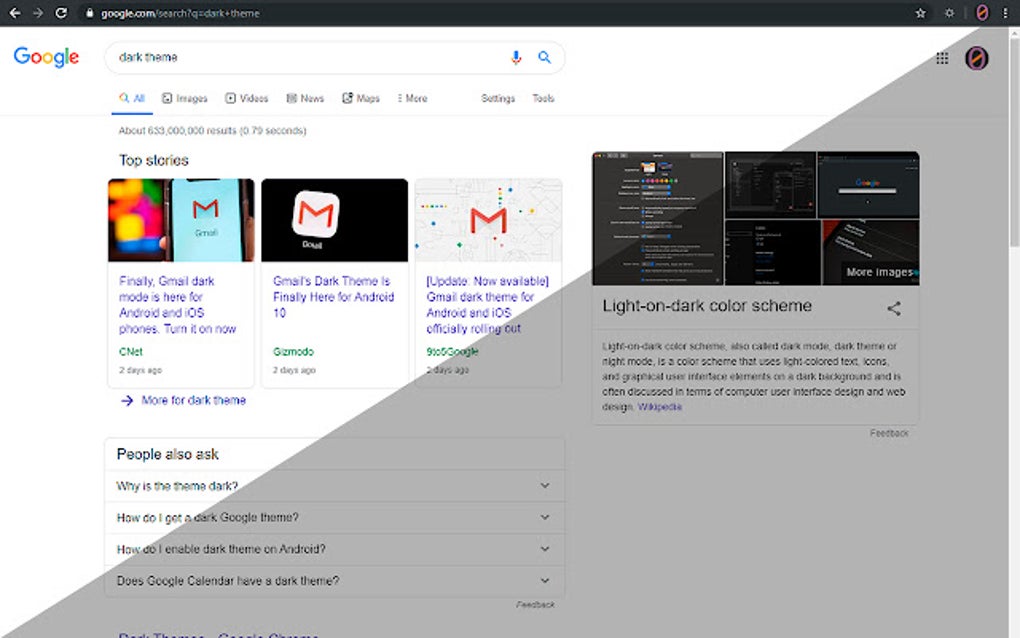Switch to the News search tab
This screenshot has width=1020, height=638.
(x=305, y=98)
